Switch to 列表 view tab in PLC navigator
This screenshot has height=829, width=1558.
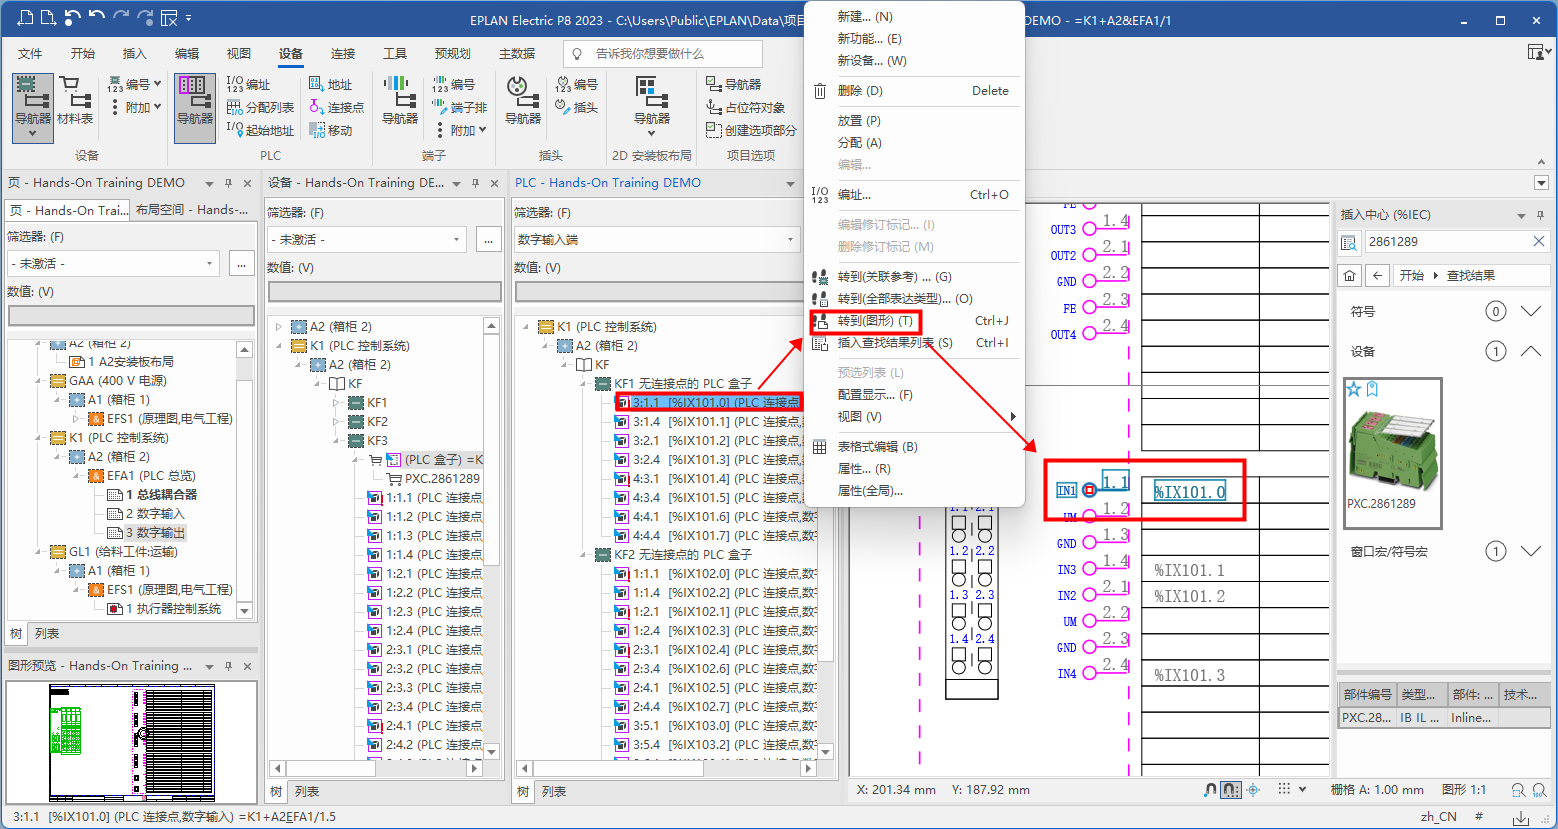[554, 791]
